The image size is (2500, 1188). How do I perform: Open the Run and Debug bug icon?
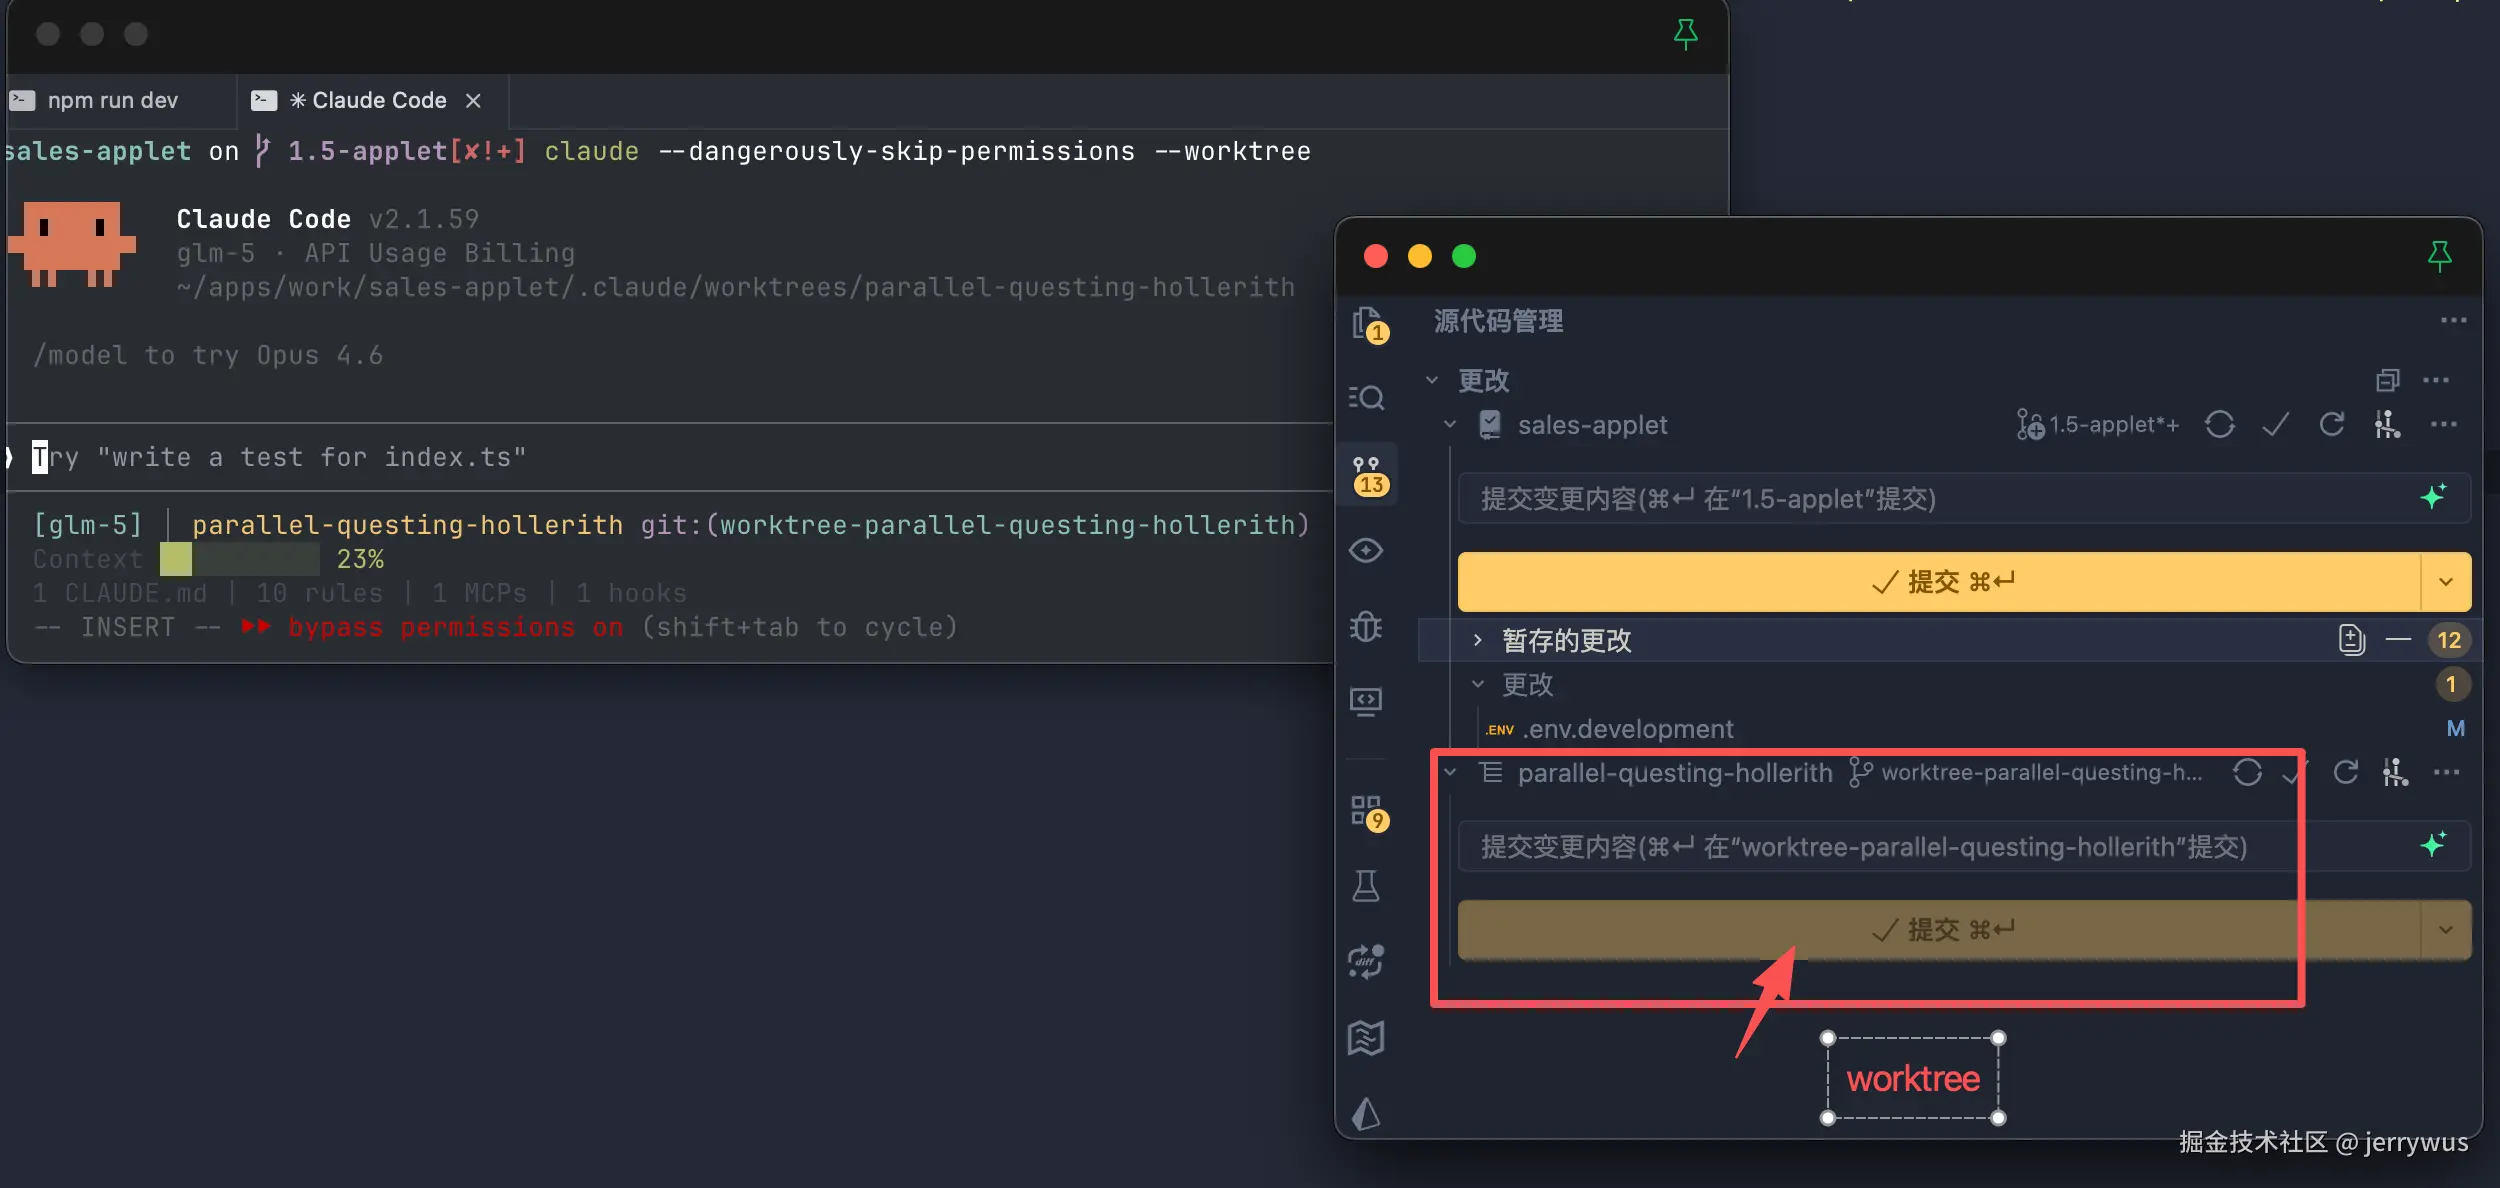1367,627
